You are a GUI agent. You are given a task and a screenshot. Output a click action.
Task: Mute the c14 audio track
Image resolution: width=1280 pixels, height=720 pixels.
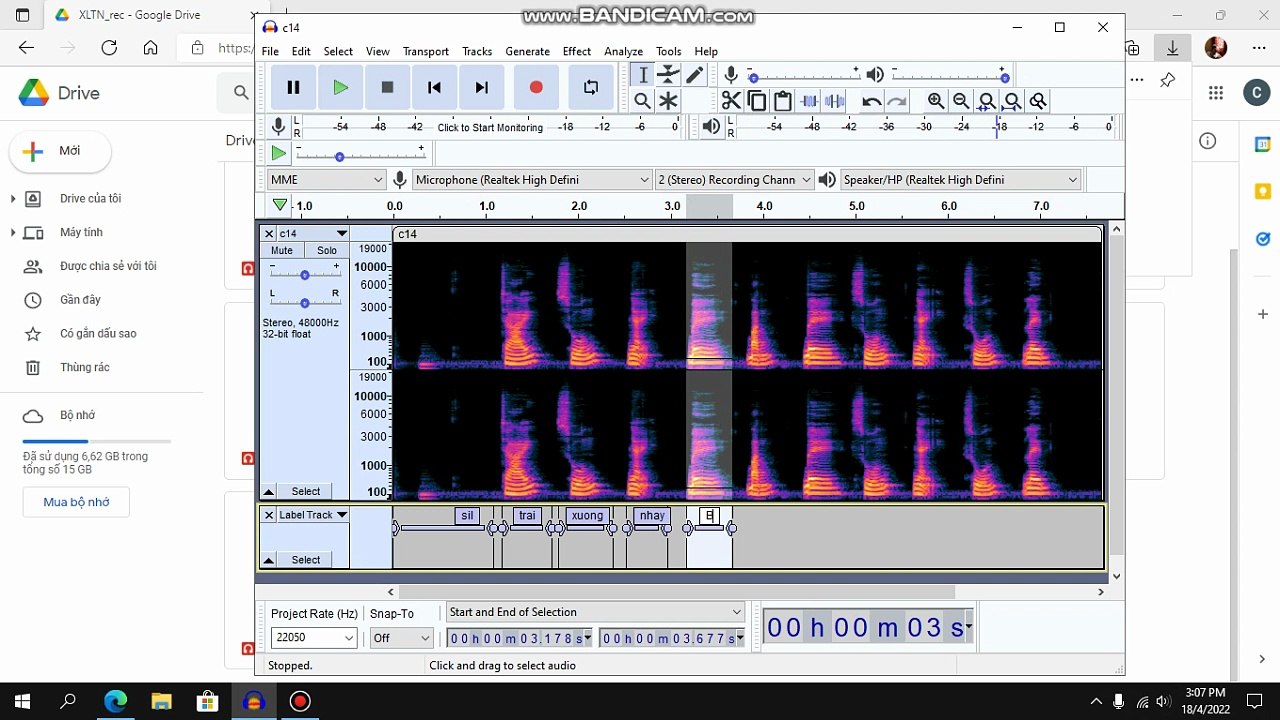[x=282, y=250]
